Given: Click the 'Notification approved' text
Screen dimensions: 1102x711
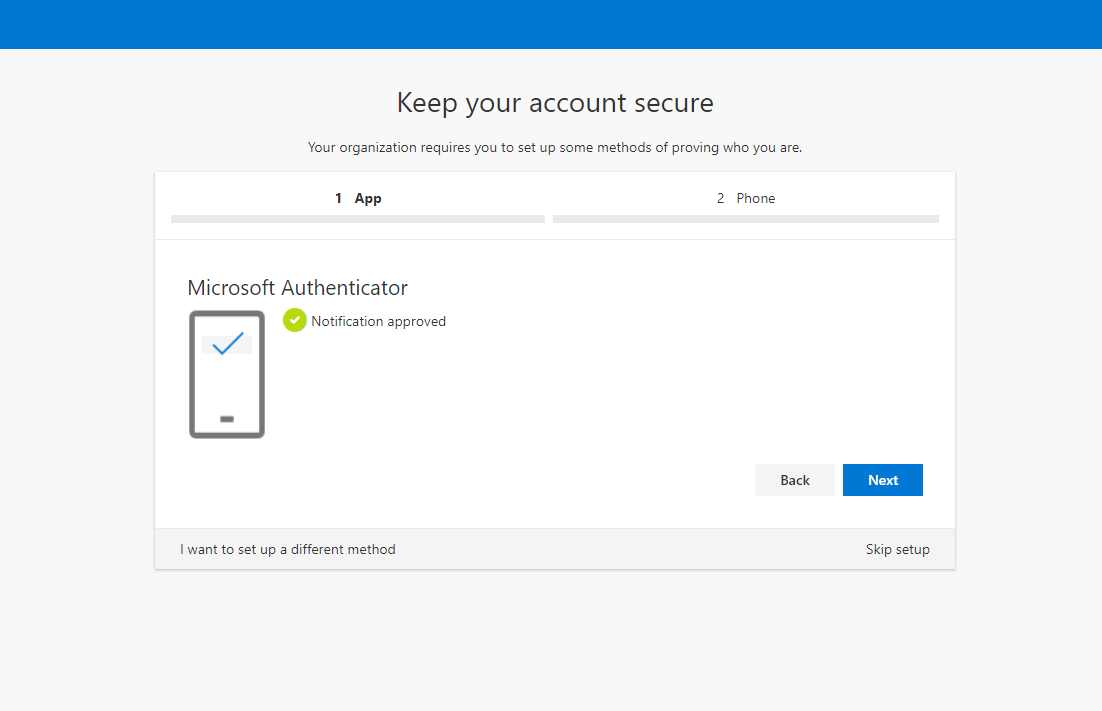Looking at the screenshot, I should 378,321.
